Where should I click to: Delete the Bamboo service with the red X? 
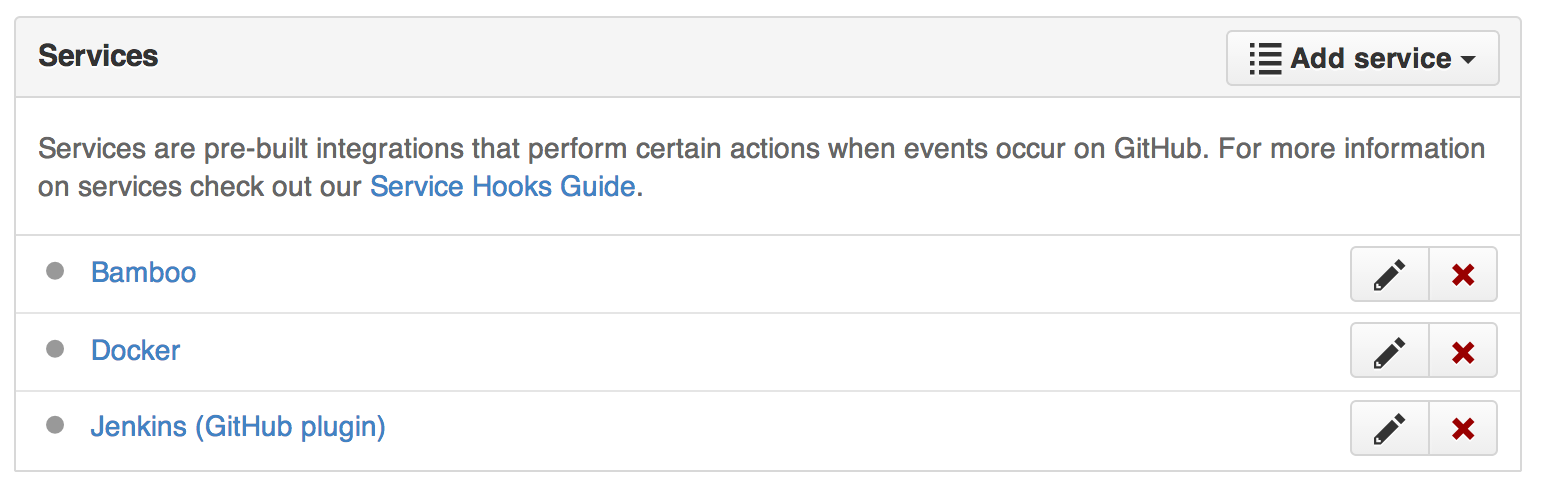pyautogui.click(x=1463, y=274)
